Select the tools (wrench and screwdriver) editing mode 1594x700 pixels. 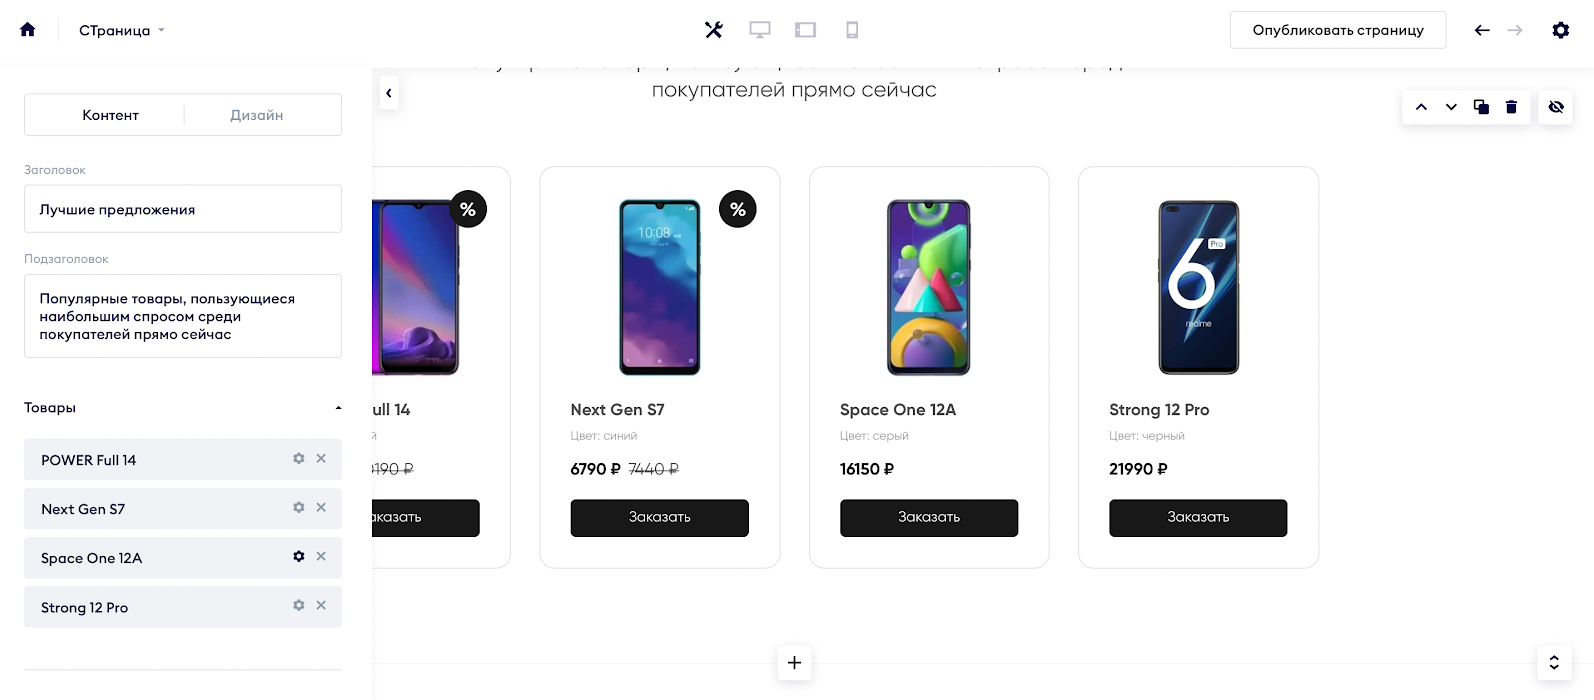tap(713, 30)
